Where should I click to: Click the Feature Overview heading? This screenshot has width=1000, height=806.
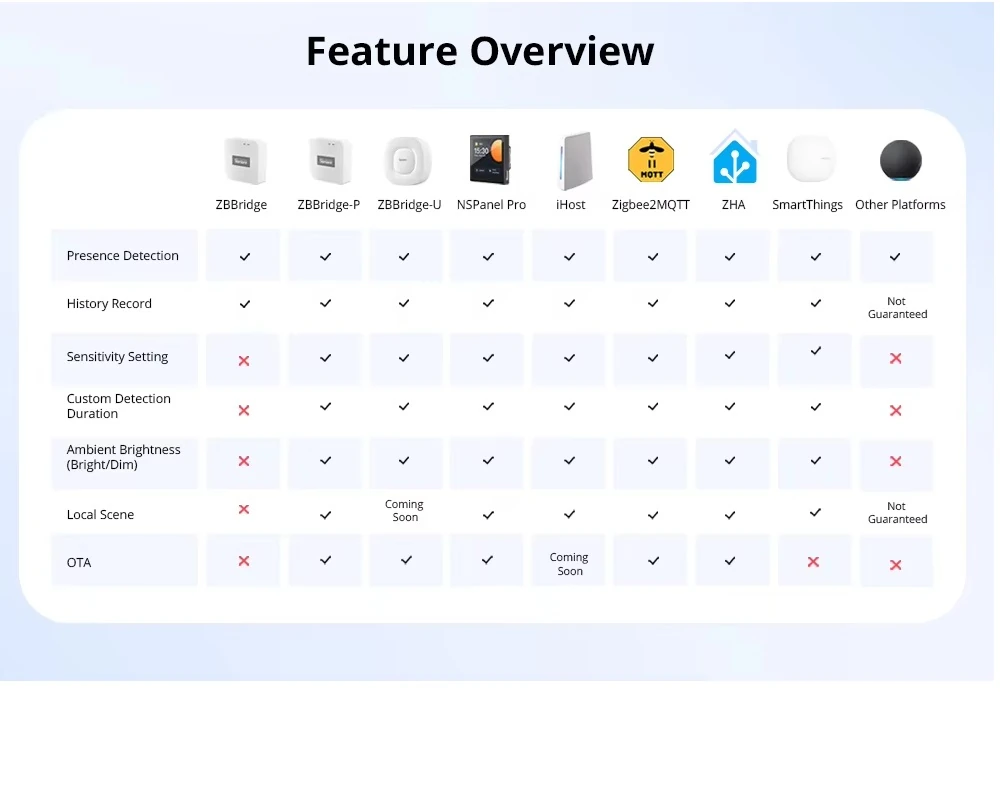tap(480, 51)
